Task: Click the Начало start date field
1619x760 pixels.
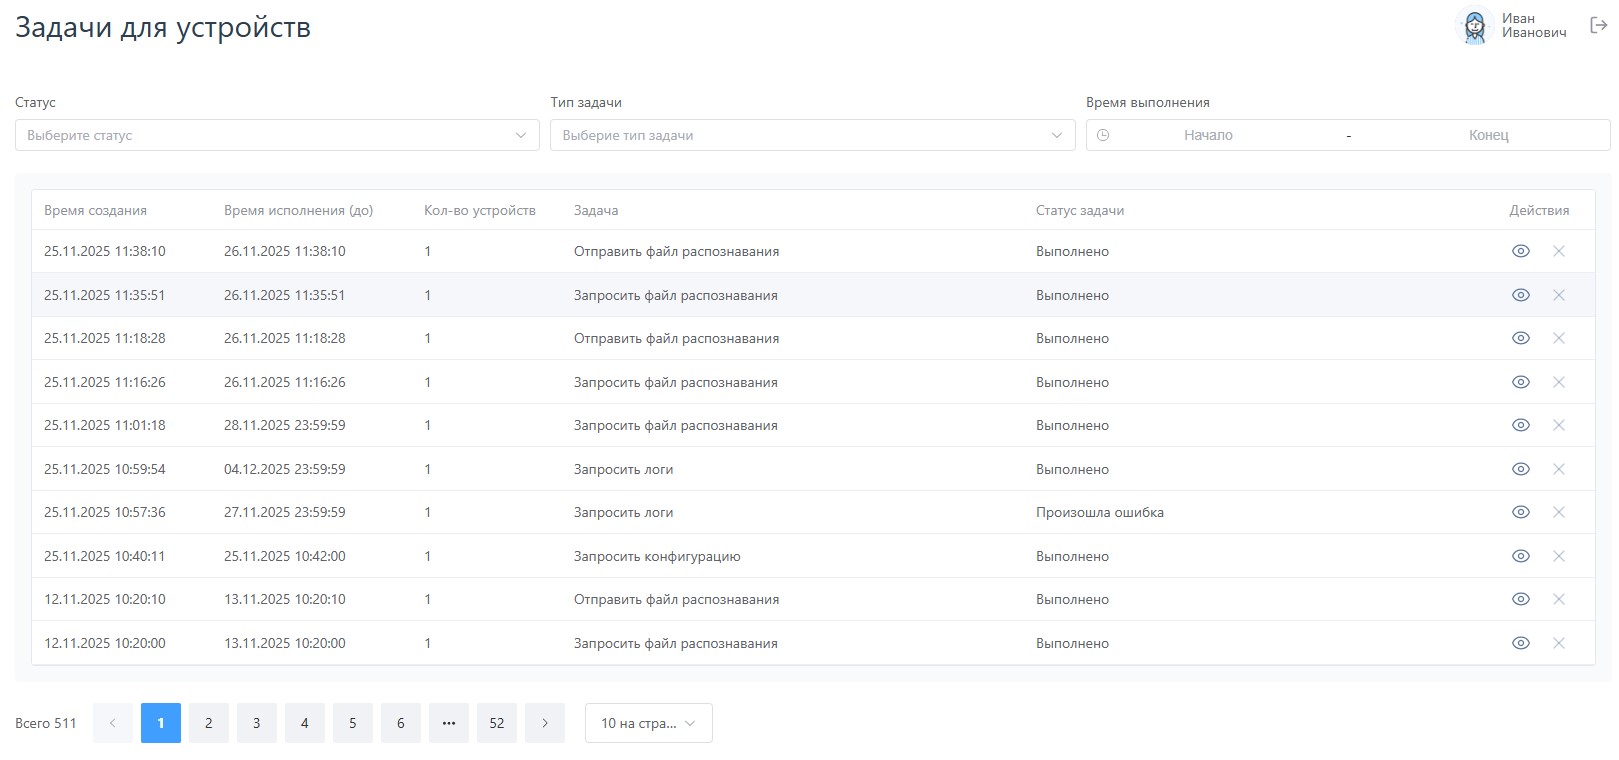Action: [x=1208, y=135]
